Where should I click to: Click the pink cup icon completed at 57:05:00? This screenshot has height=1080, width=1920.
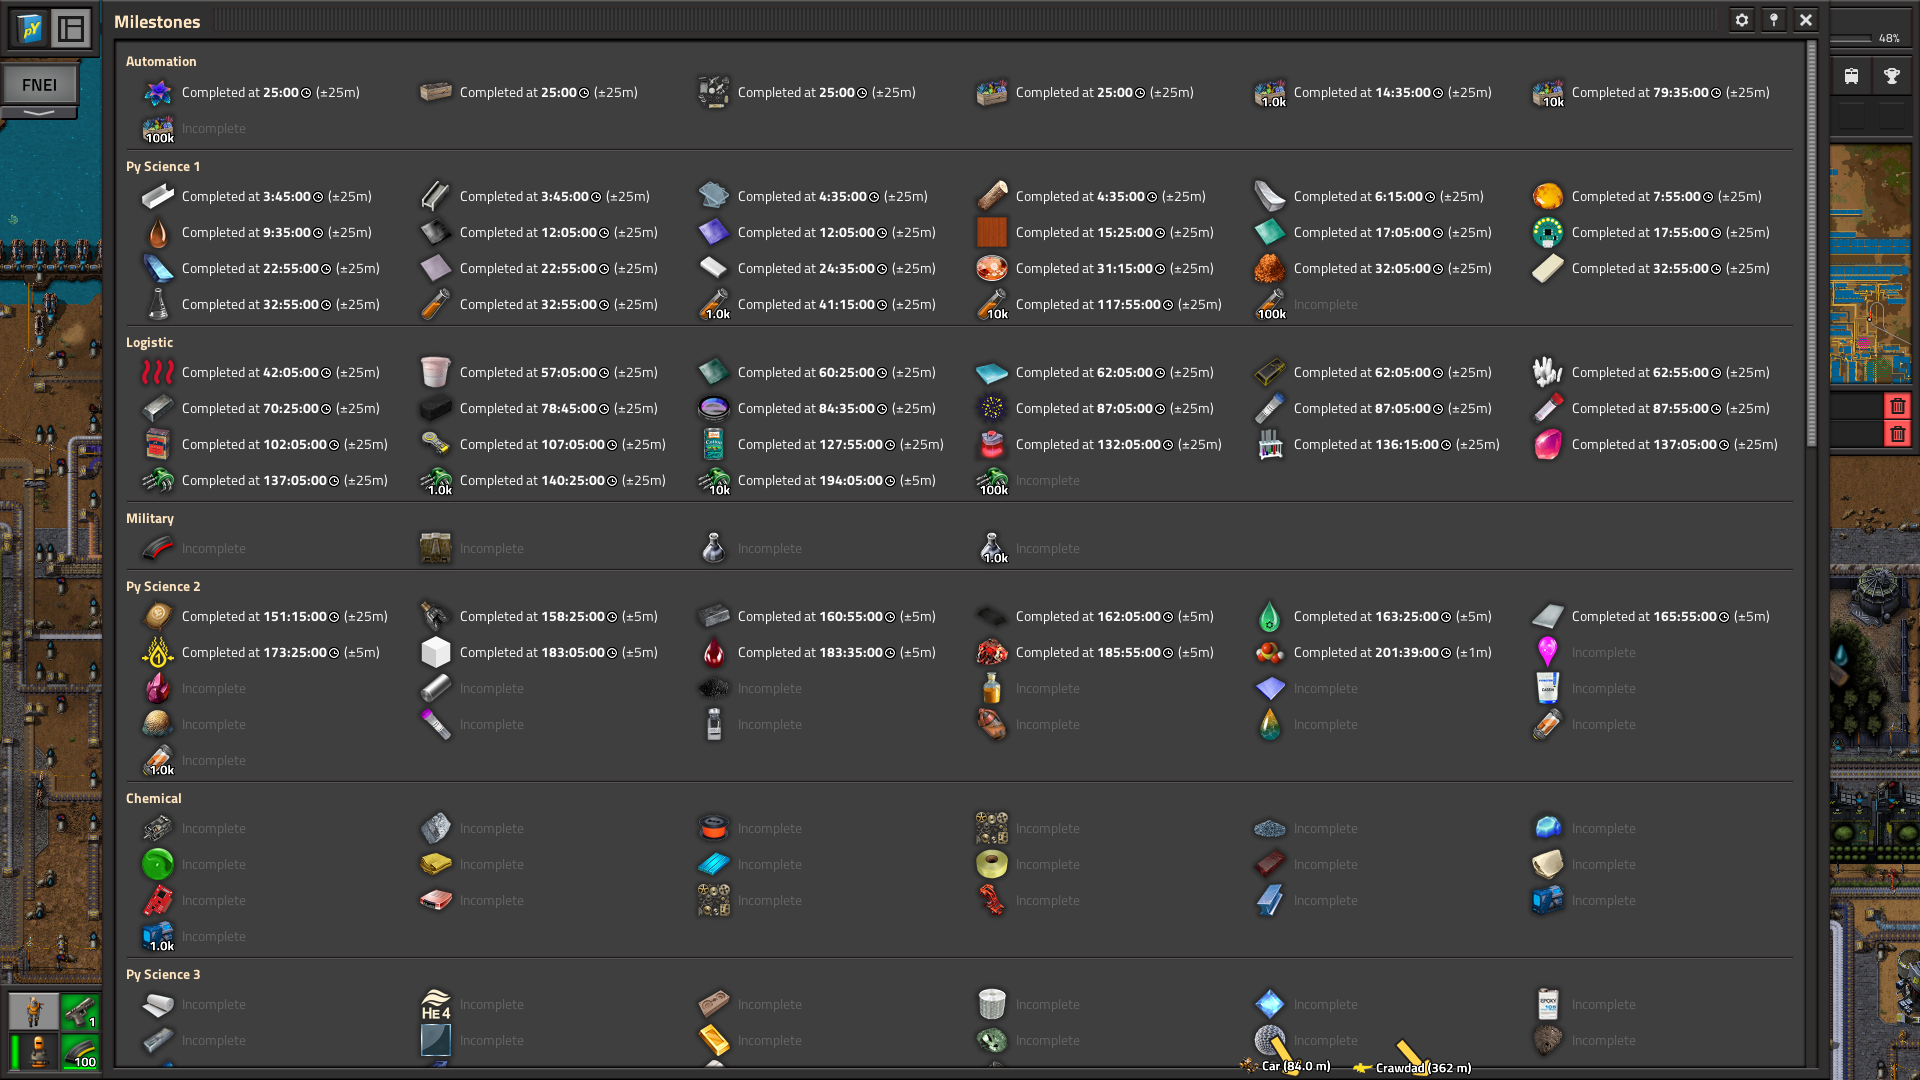click(x=436, y=373)
